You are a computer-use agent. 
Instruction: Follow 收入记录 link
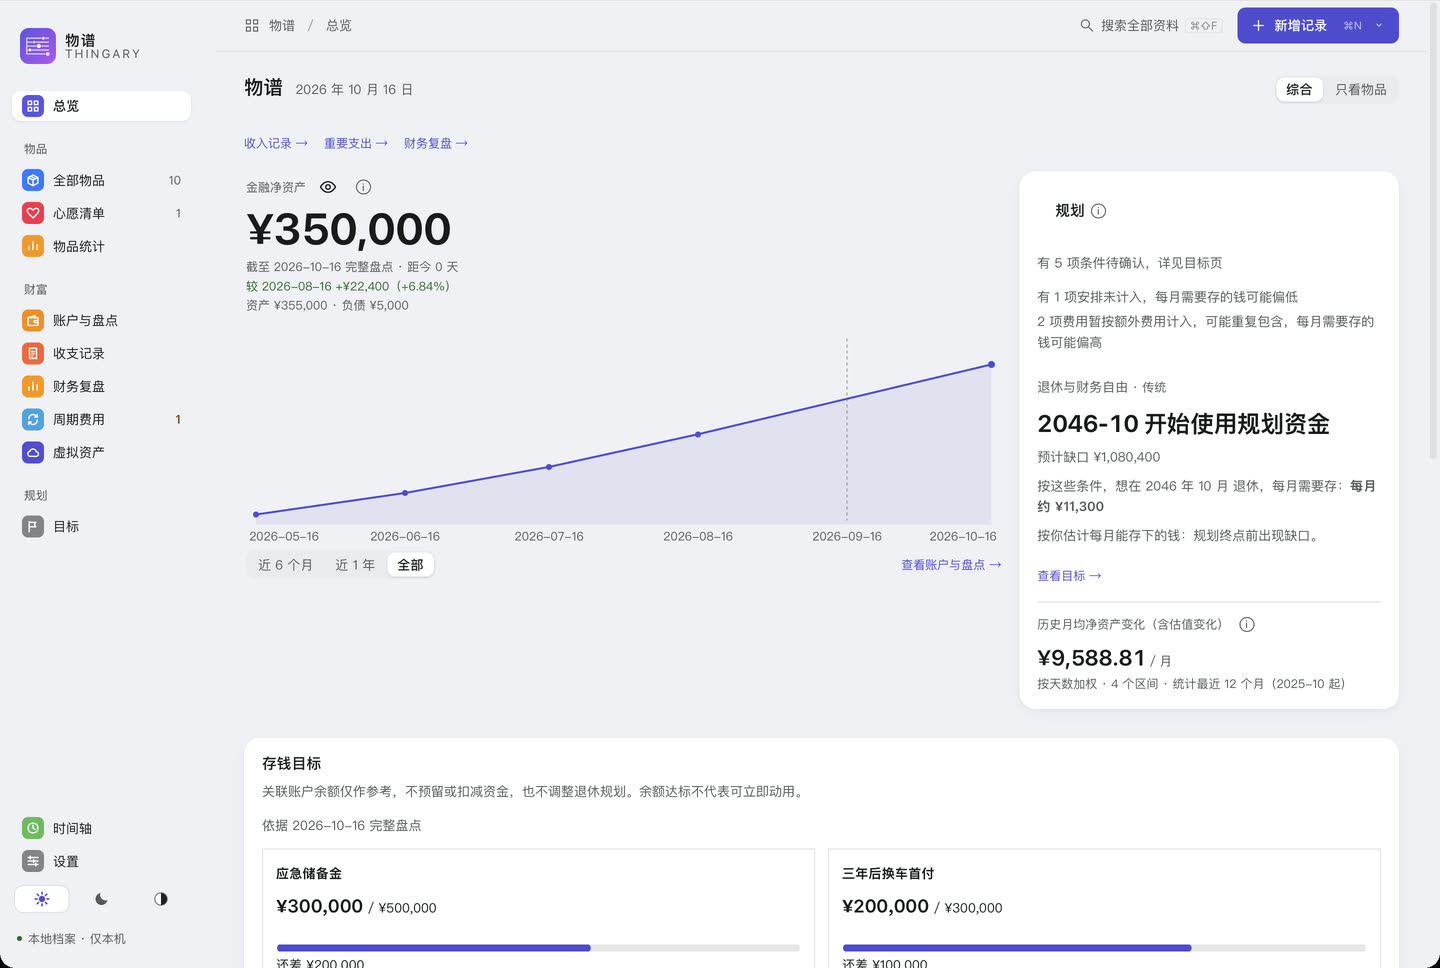point(276,144)
